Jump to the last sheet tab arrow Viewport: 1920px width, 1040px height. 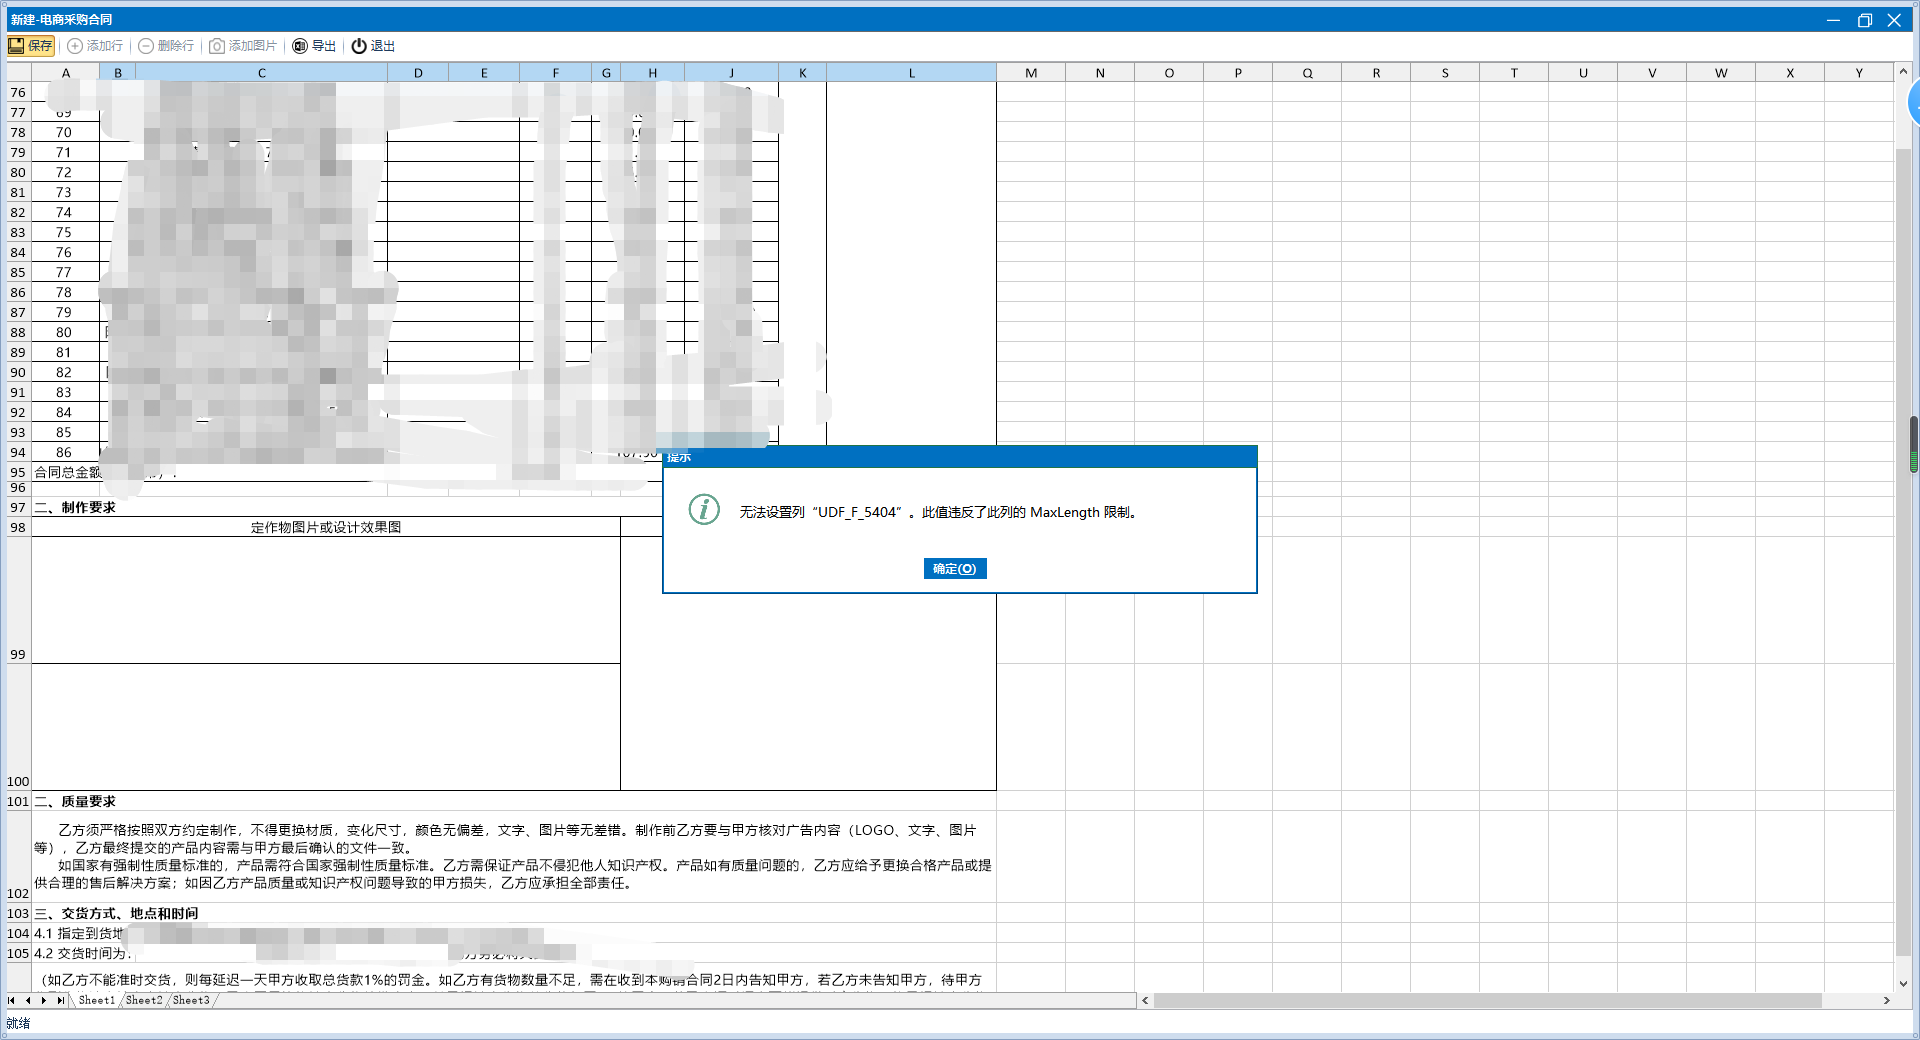click(60, 1000)
